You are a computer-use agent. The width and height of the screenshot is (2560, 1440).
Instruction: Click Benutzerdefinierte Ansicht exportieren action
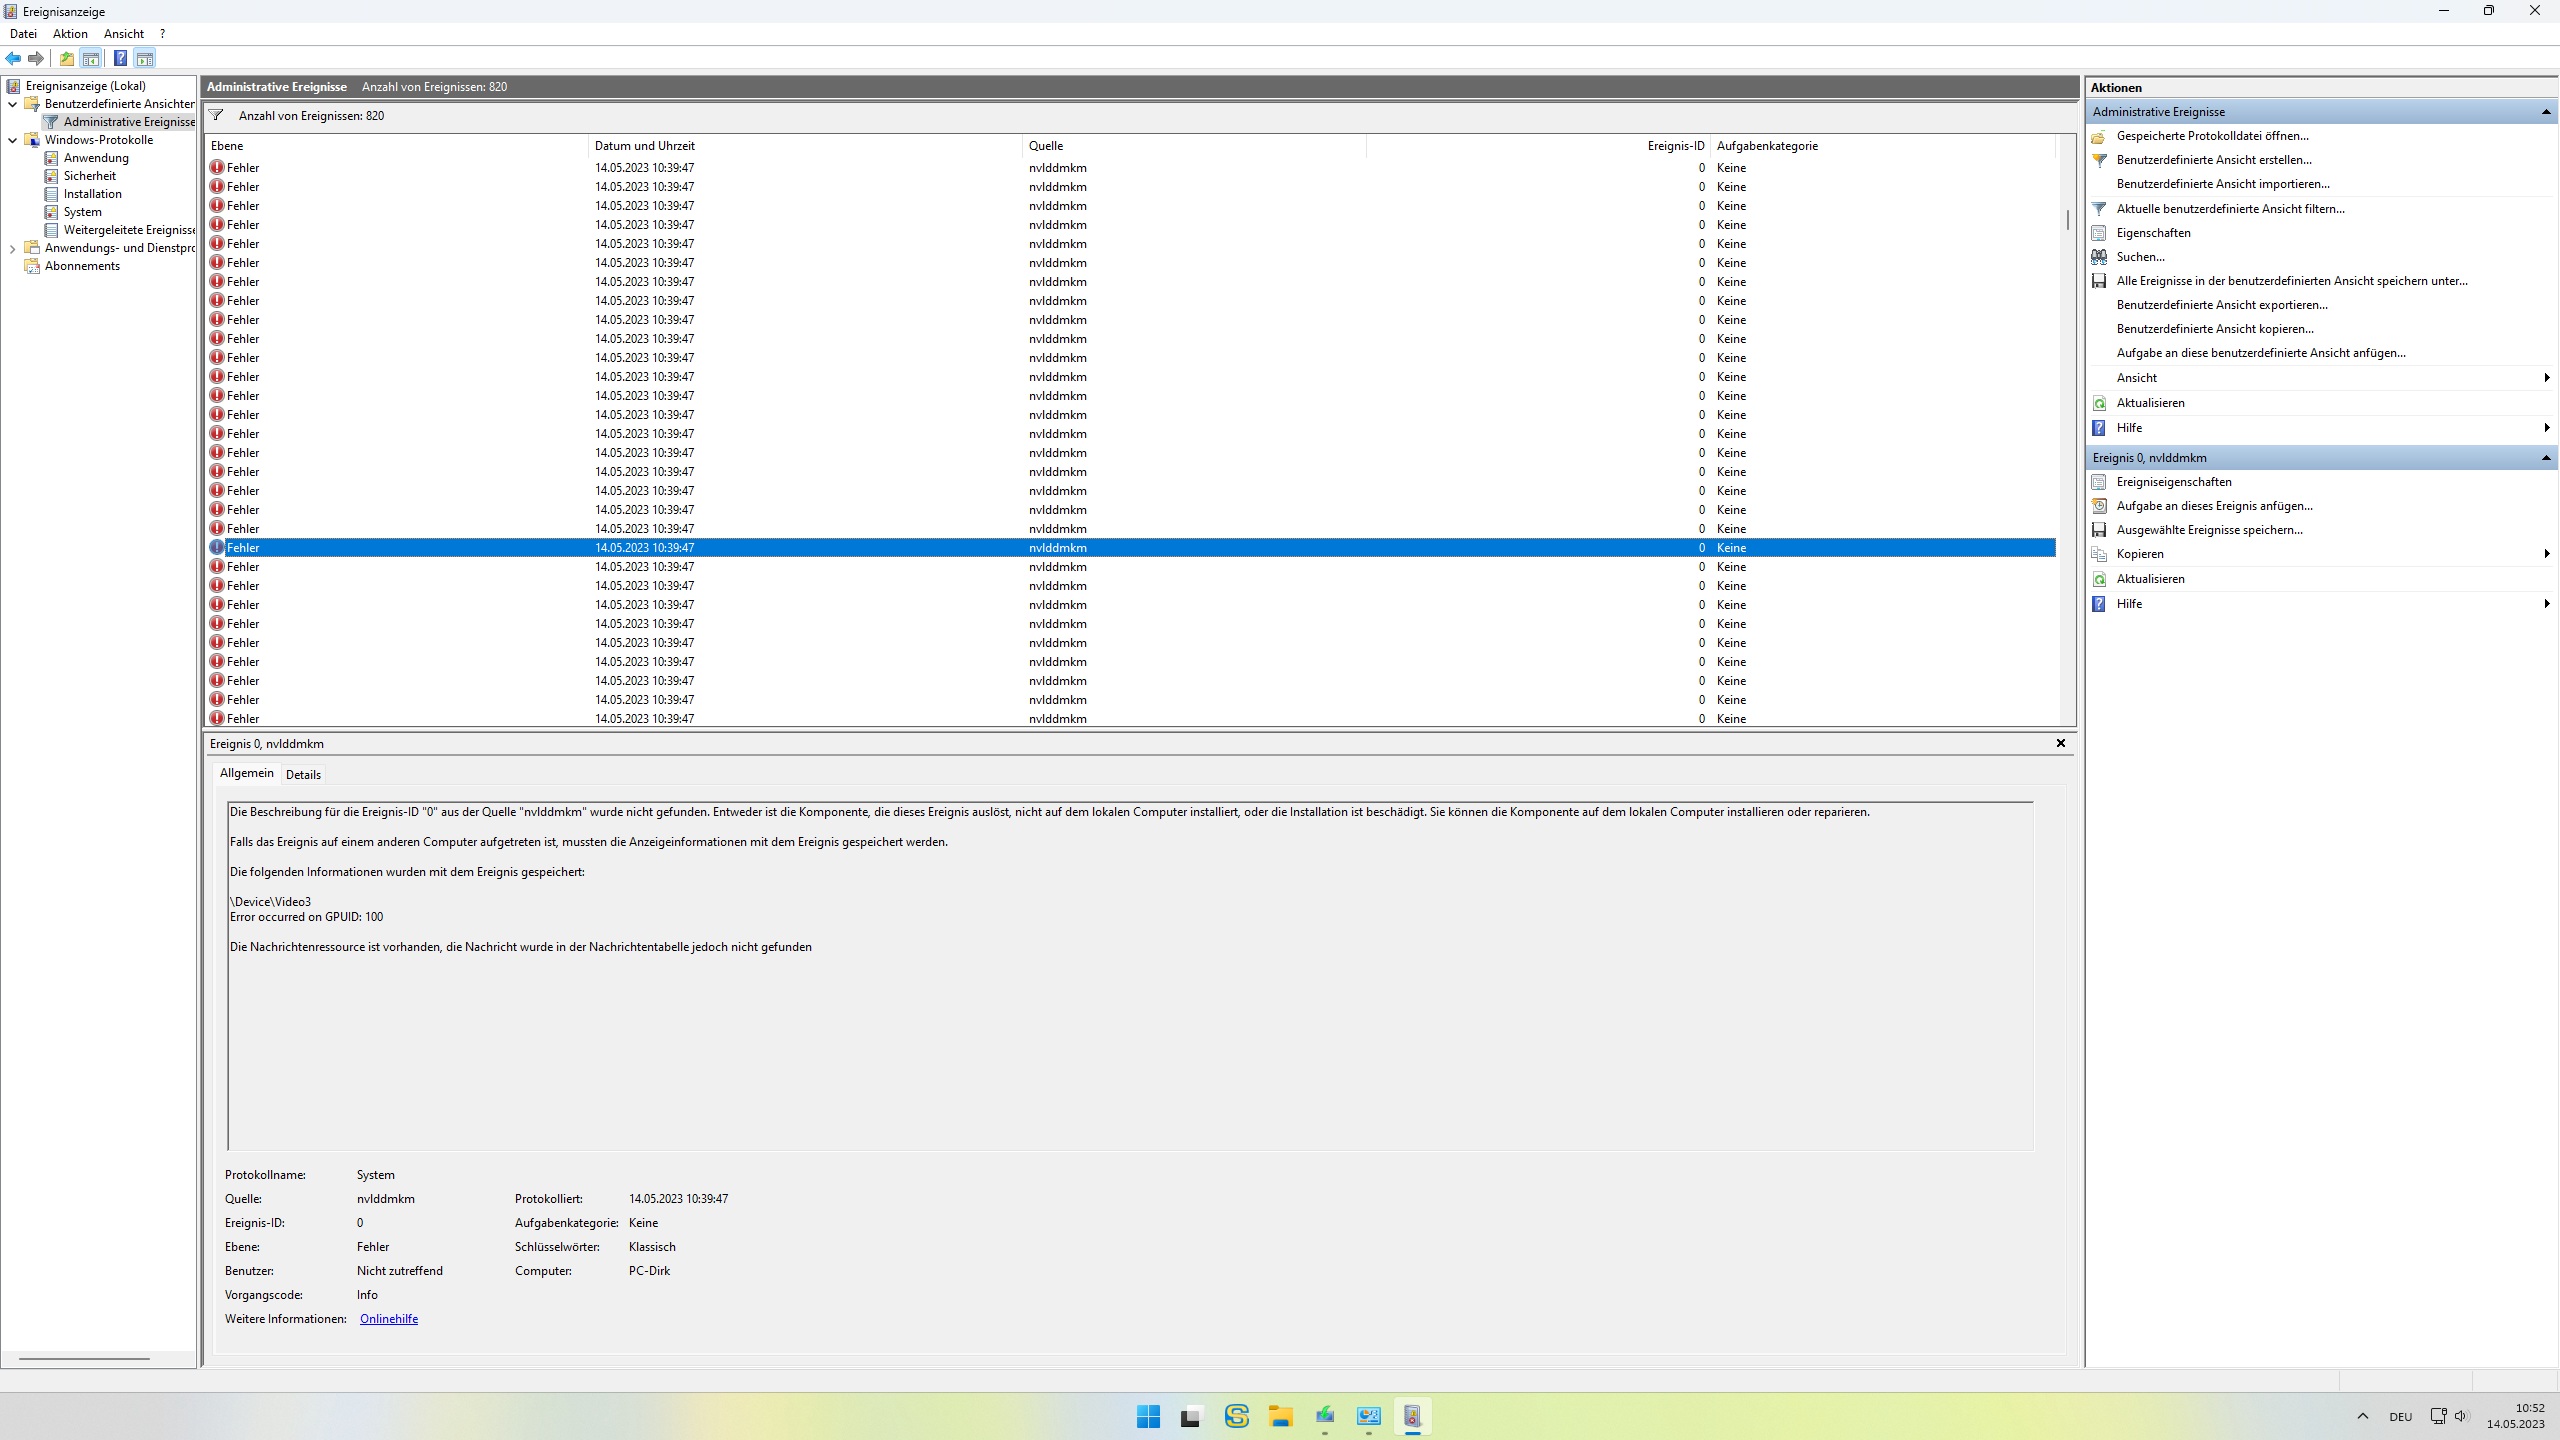pos(2222,305)
